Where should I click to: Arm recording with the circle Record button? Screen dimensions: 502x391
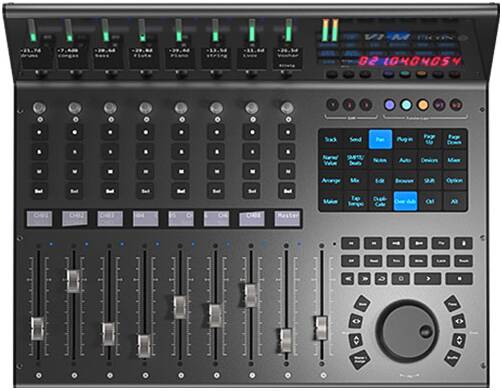click(x=401, y=278)
